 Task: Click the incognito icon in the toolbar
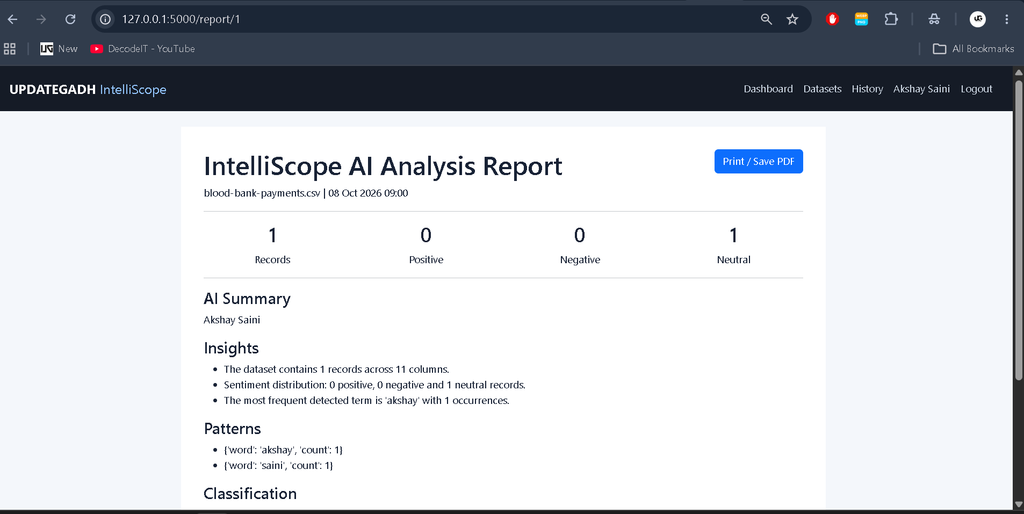coord(934,20)
